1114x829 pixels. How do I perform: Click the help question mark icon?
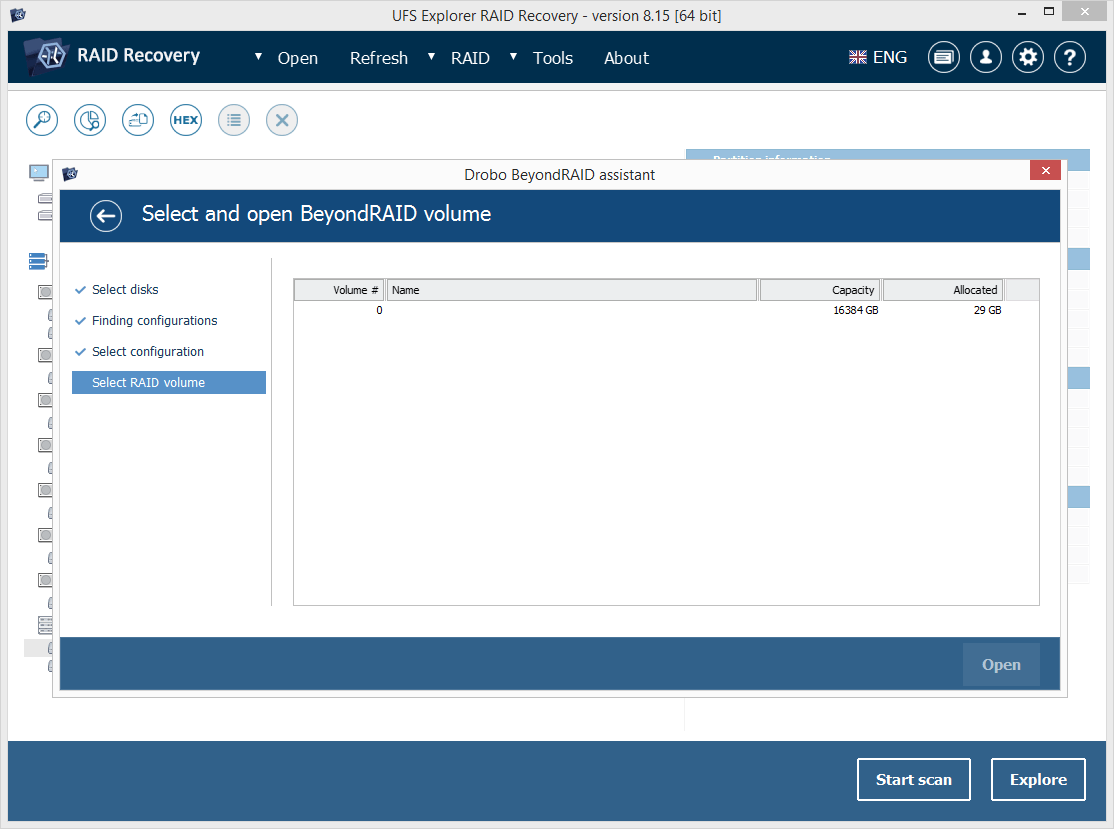(1070, 58)
